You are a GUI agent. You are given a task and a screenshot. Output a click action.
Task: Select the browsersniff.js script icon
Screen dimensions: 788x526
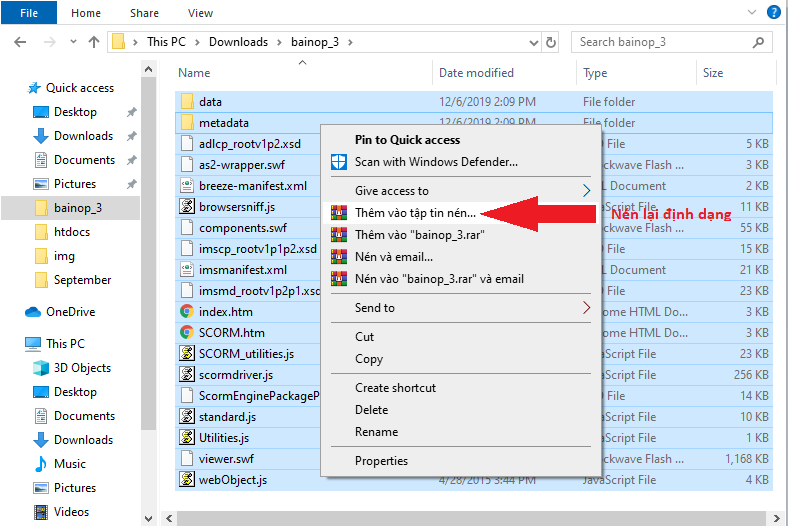187,206
